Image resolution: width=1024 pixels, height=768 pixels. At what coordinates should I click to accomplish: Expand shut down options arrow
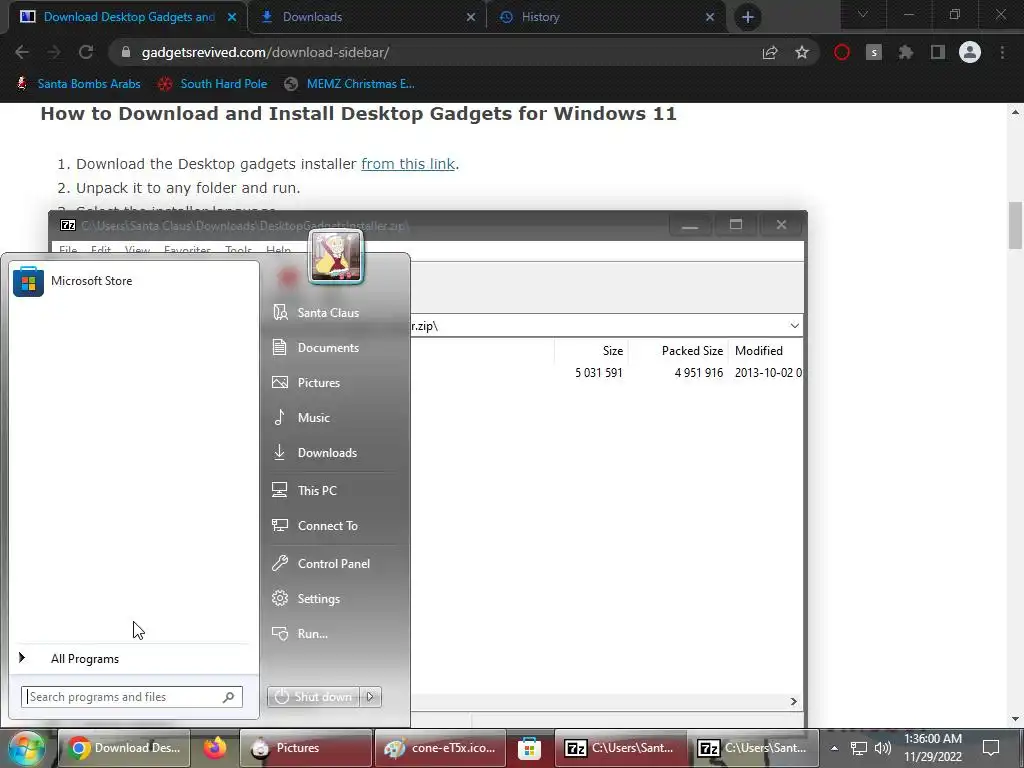pyautogui.click(x=370, y=697)
